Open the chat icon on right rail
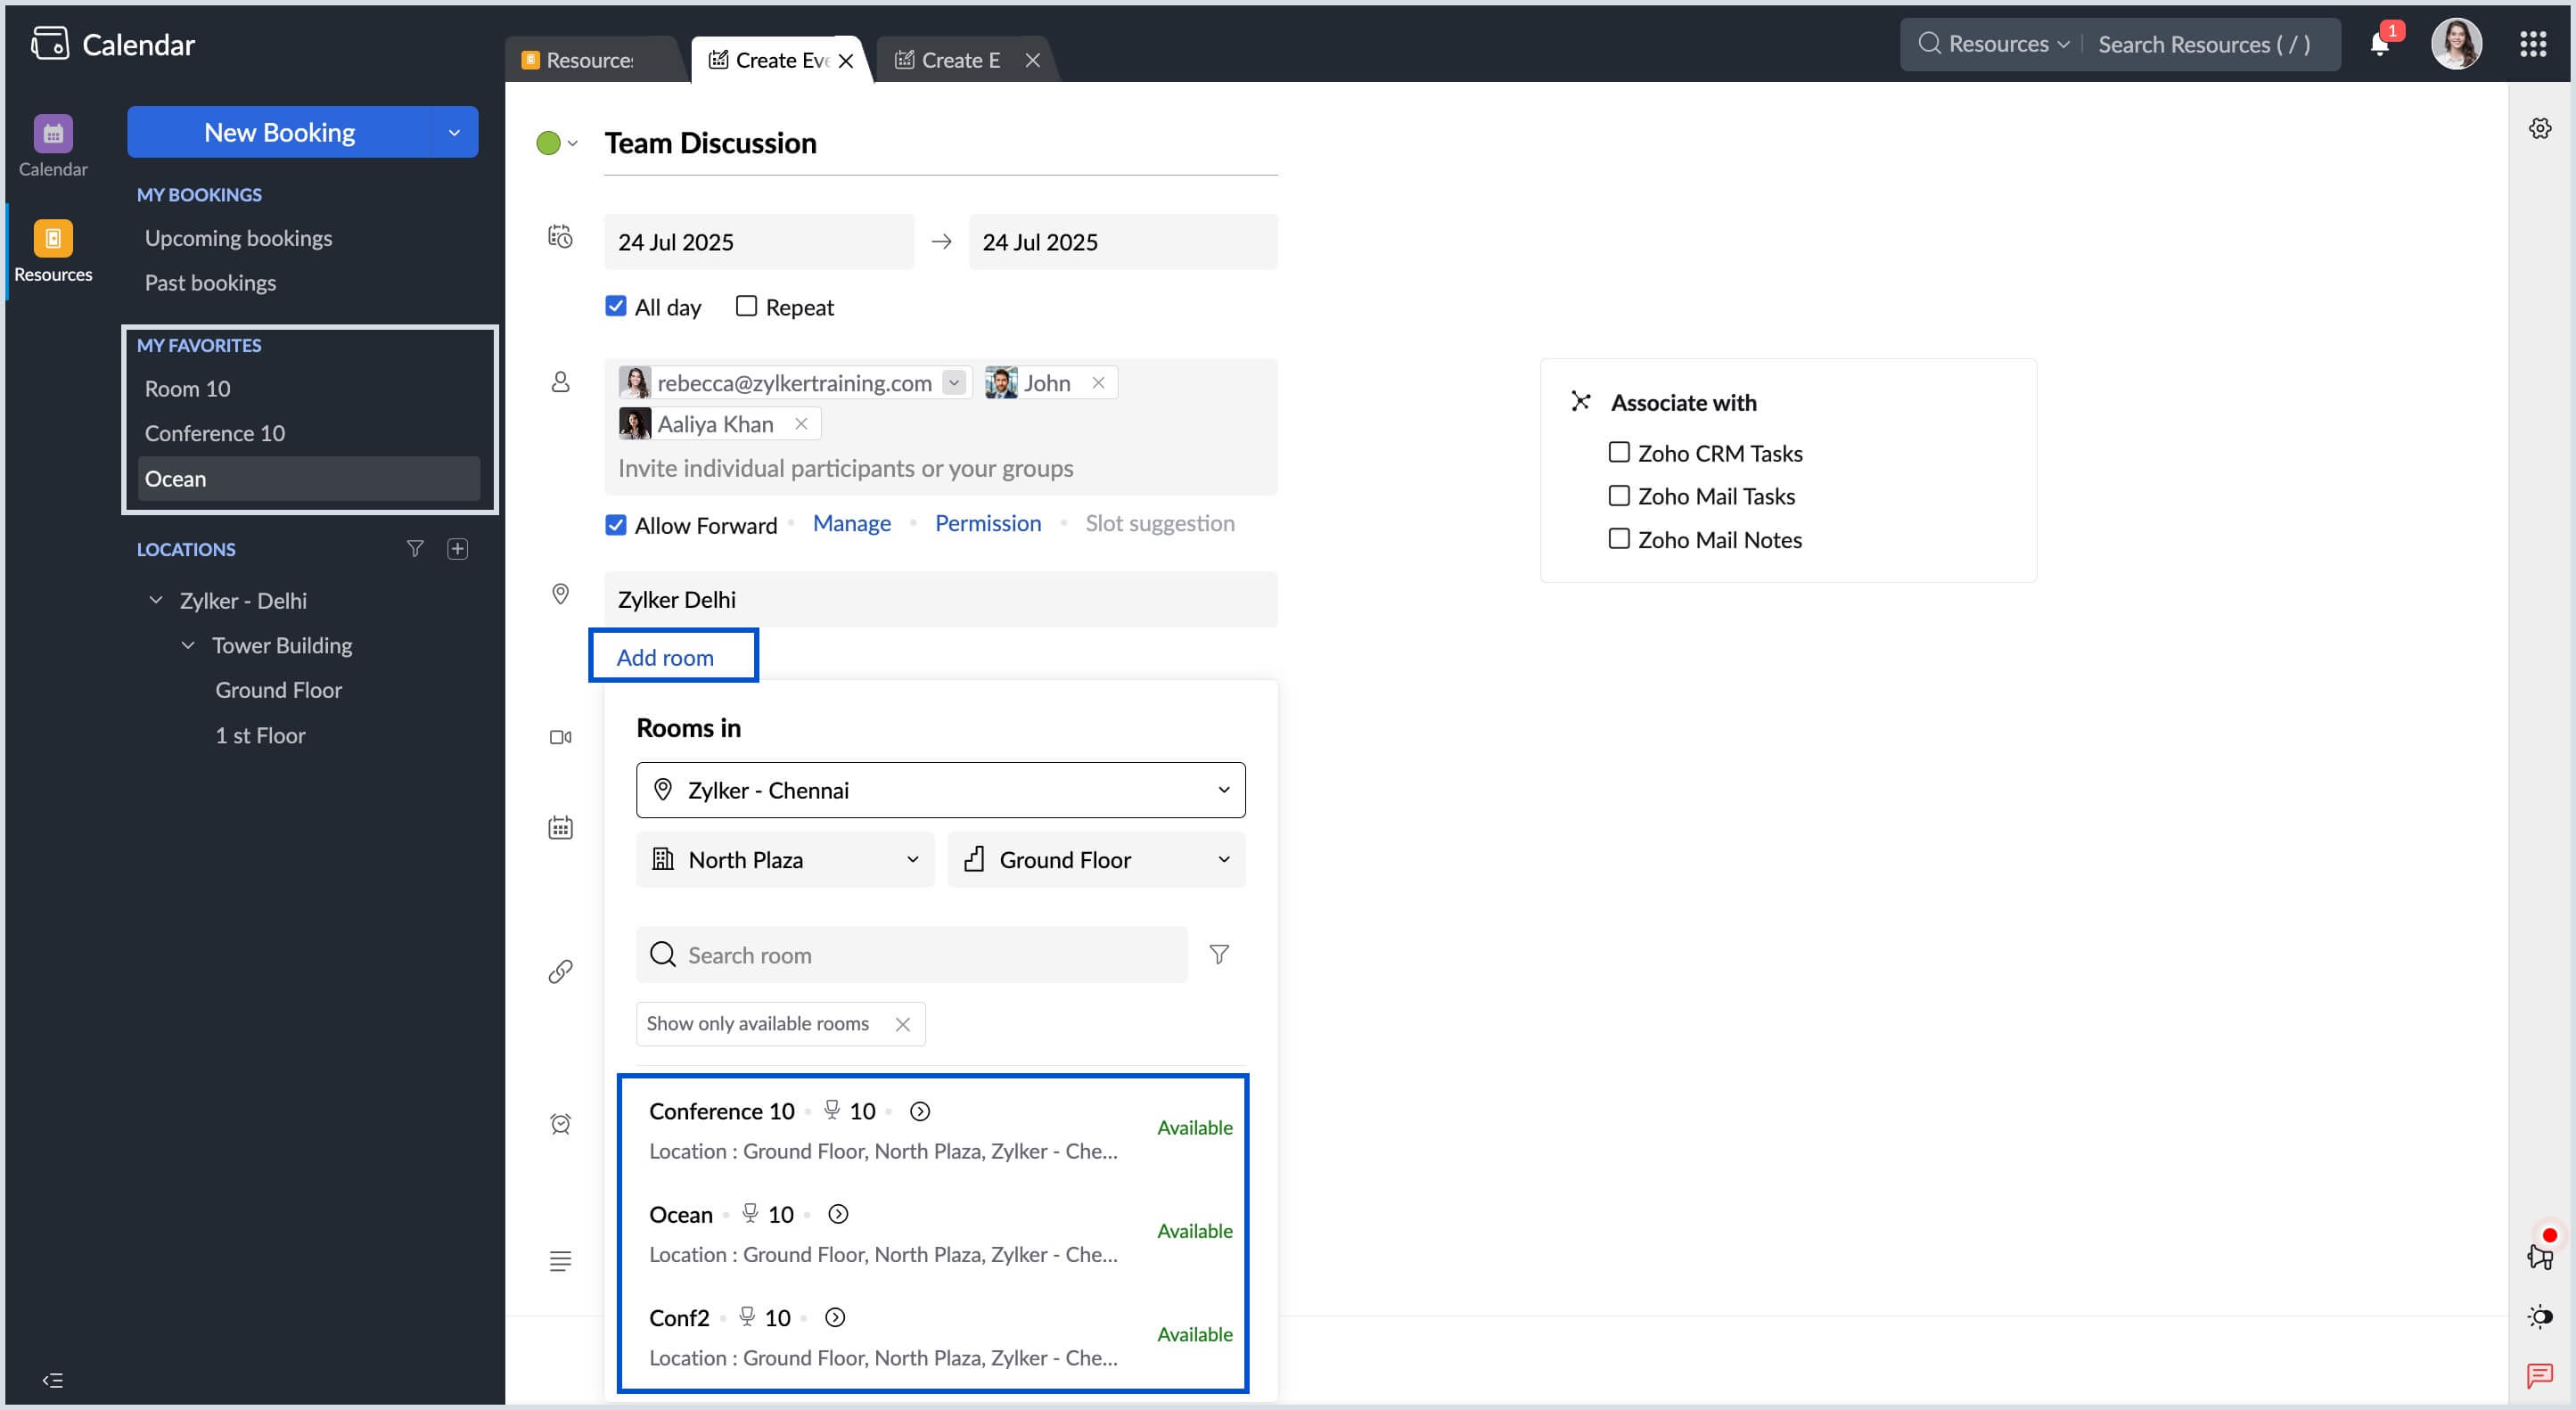Screen dimensions: 2576x1410 (2540, 1376)
